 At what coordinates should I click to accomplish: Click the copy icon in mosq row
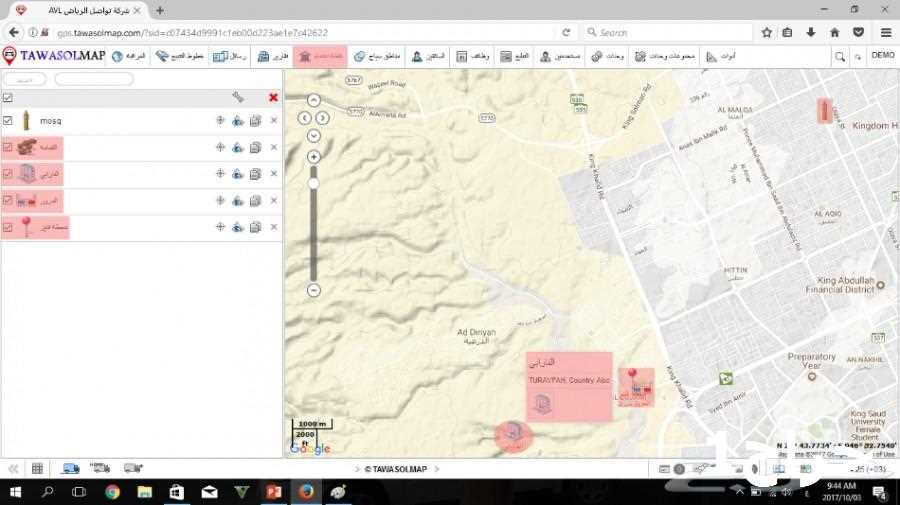(255, 121)
